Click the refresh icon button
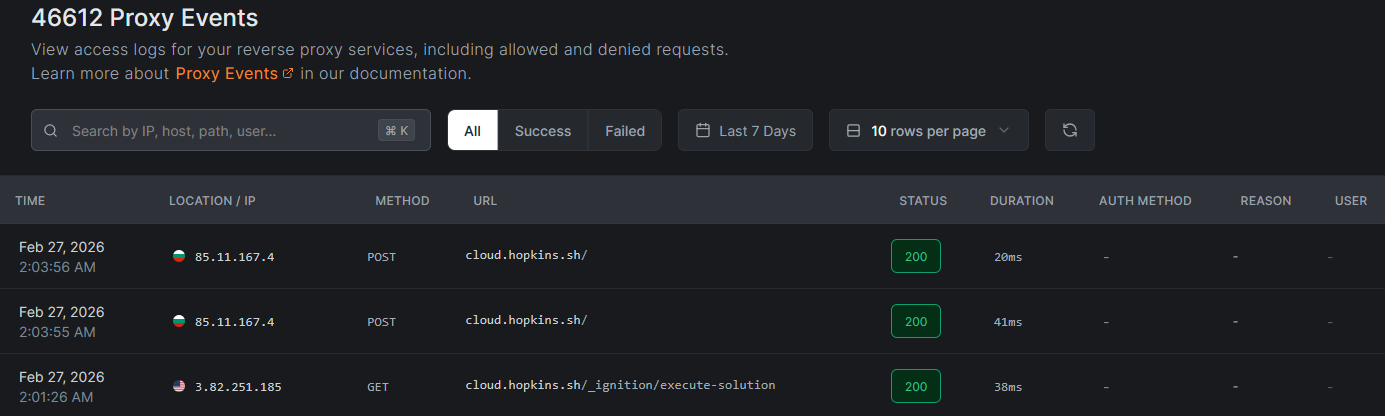This screenshot has height=416, width=1385. click(x=1069, y=130)
